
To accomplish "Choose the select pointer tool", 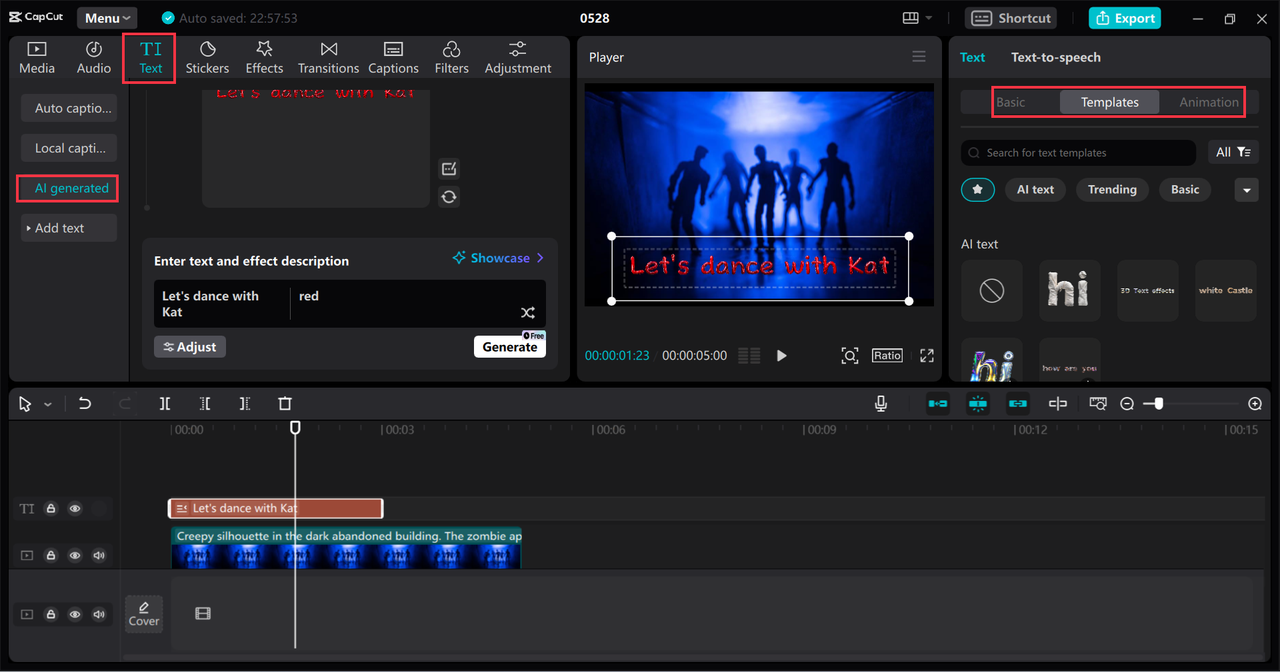I will (25, 404).
